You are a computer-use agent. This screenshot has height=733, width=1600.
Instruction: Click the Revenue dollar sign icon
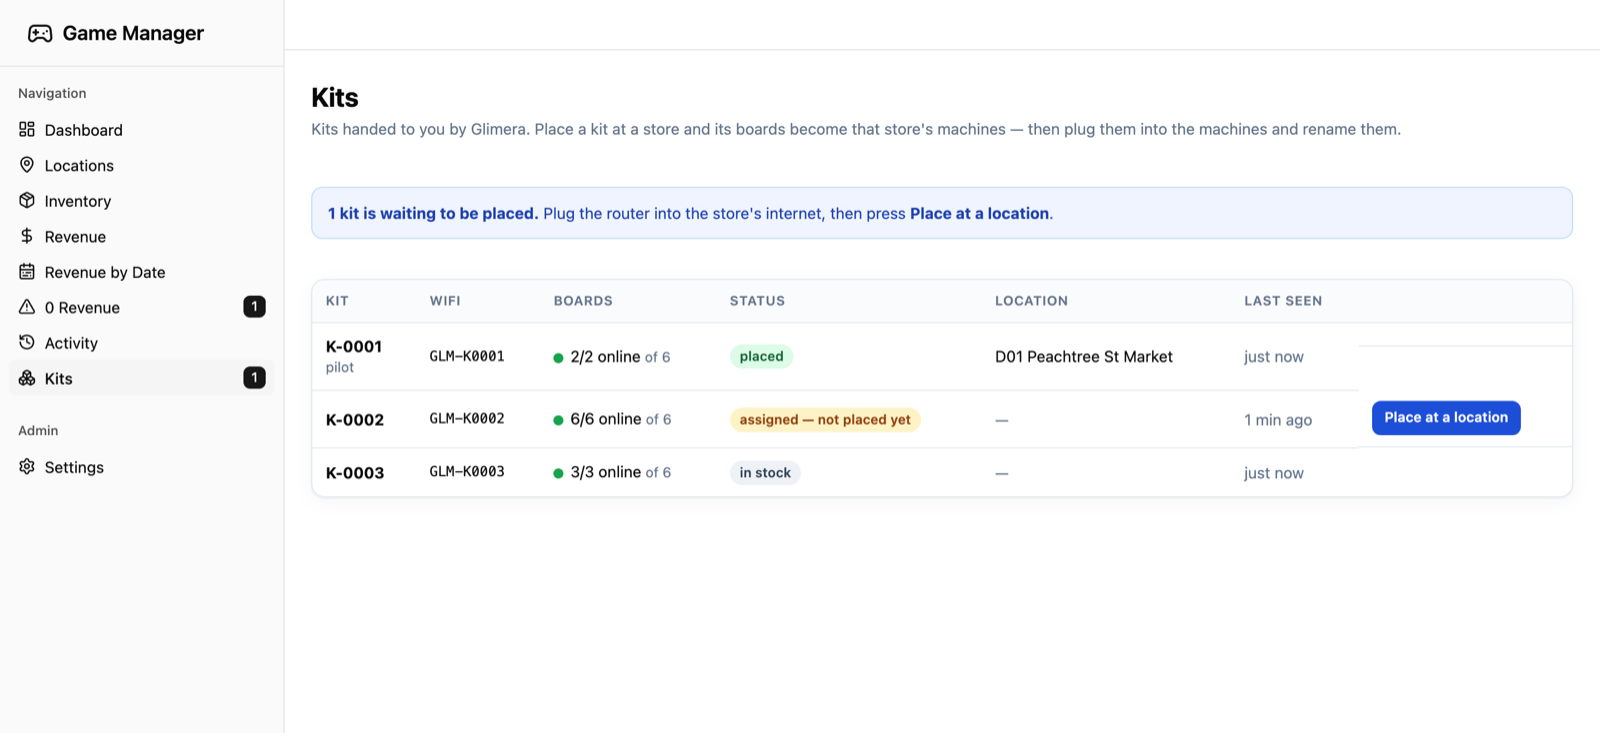(27, 236)
